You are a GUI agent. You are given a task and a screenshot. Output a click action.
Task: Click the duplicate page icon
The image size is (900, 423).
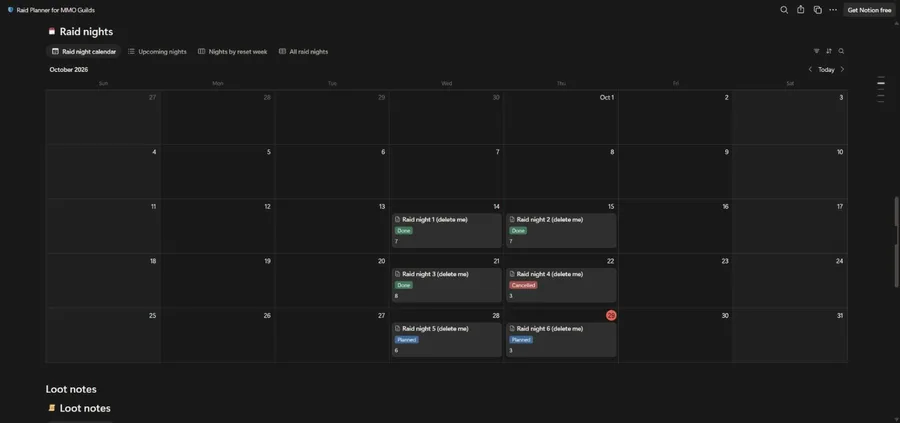point(817,10)
